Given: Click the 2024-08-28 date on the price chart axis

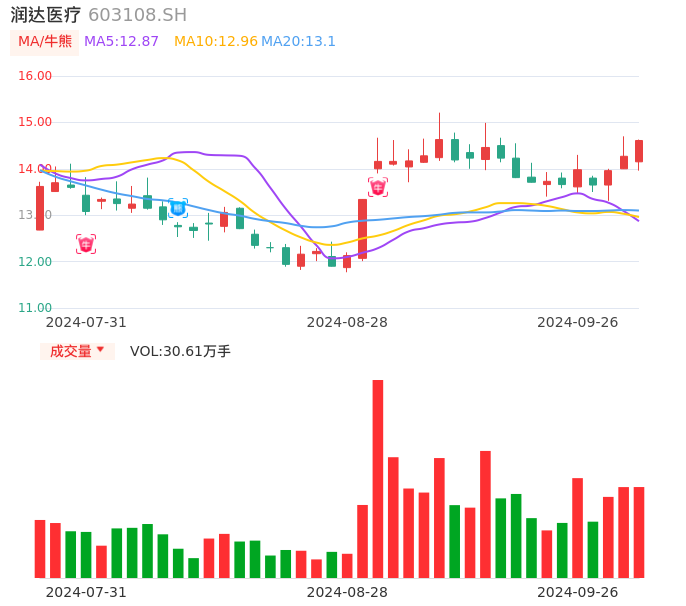Looking at the screenshot, I should pyautogui.click(x=347, y=322).
